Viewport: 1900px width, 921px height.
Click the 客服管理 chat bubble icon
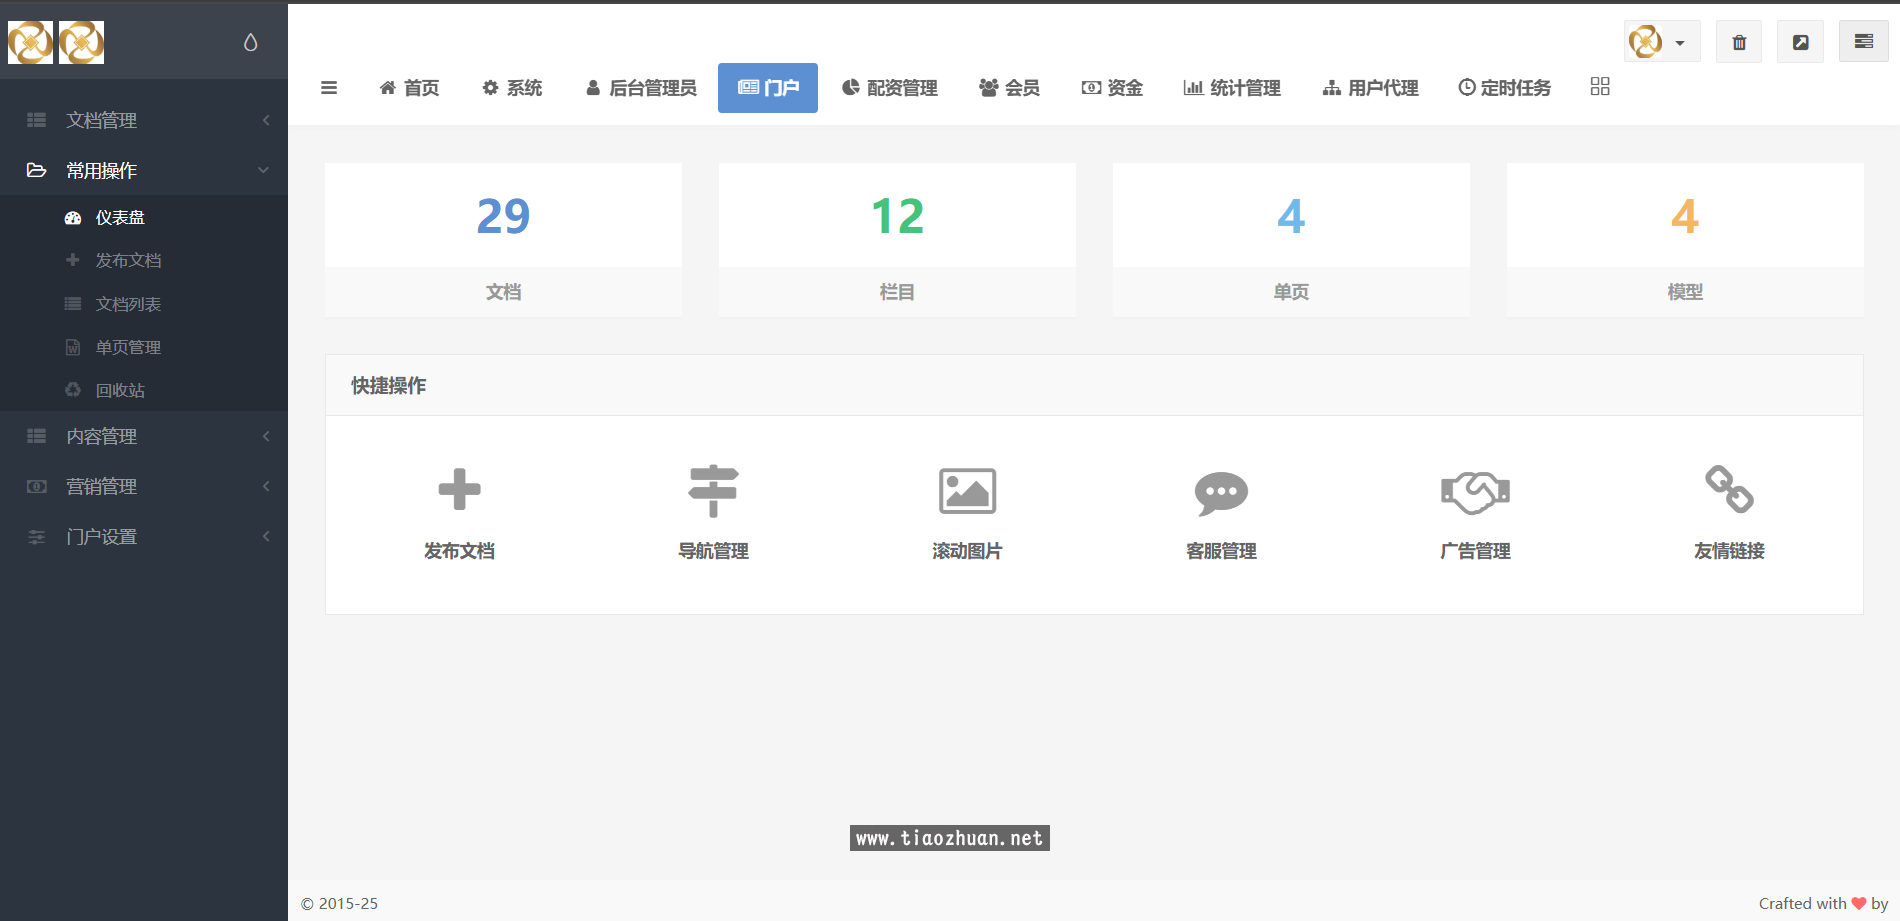tap(1221, 492)
